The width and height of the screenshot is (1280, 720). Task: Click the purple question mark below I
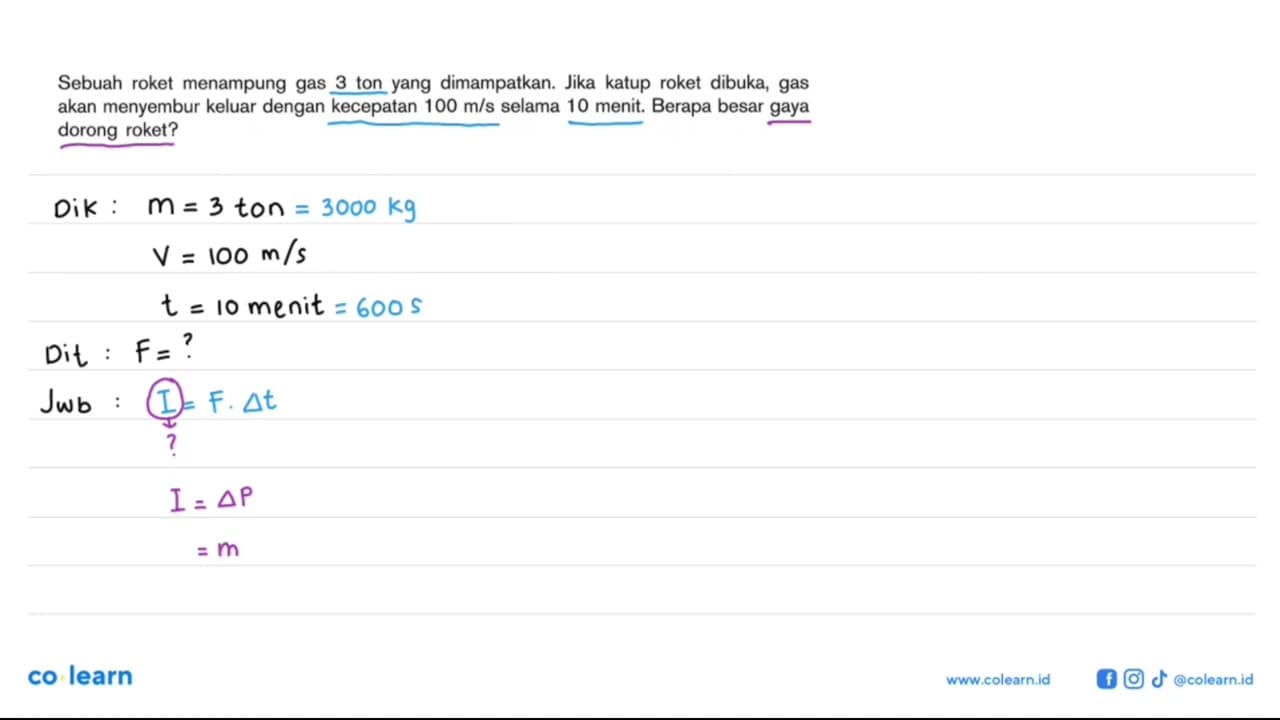coord(171,446)
